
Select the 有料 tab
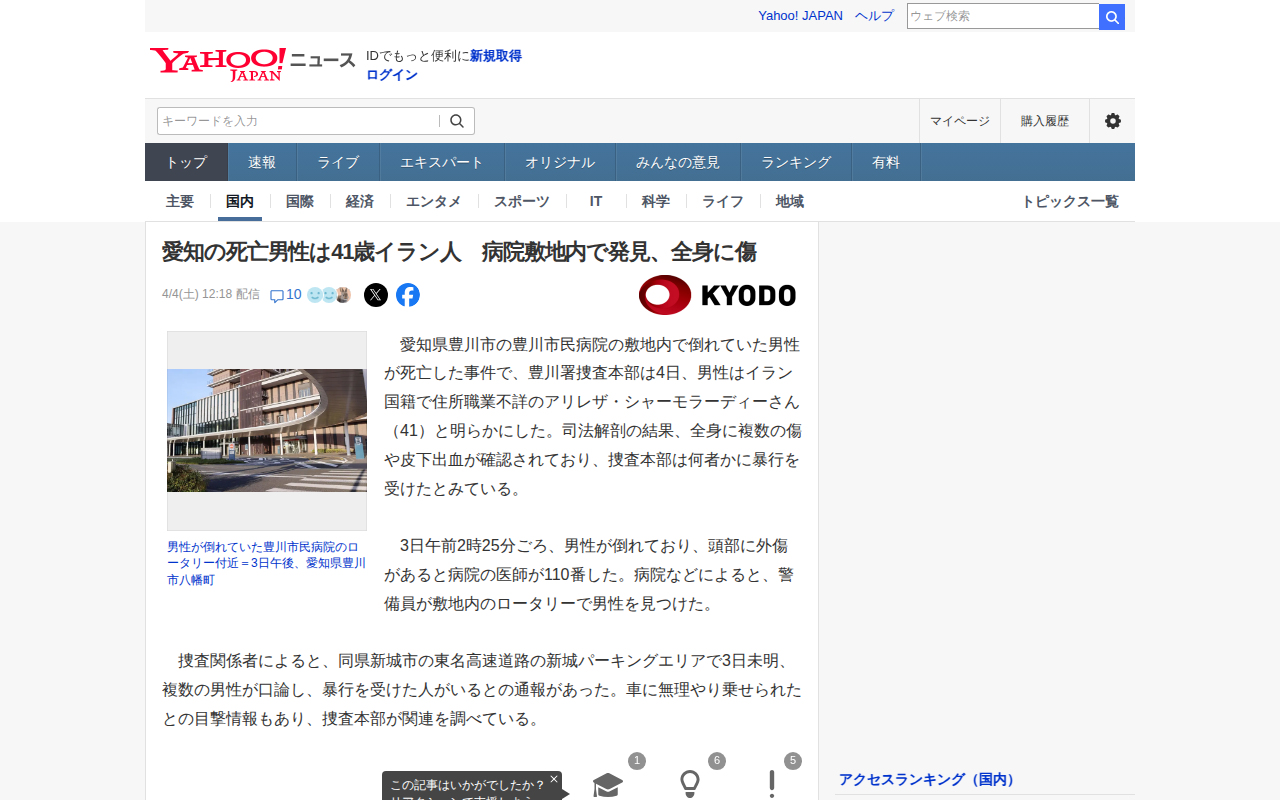point(886,162)
